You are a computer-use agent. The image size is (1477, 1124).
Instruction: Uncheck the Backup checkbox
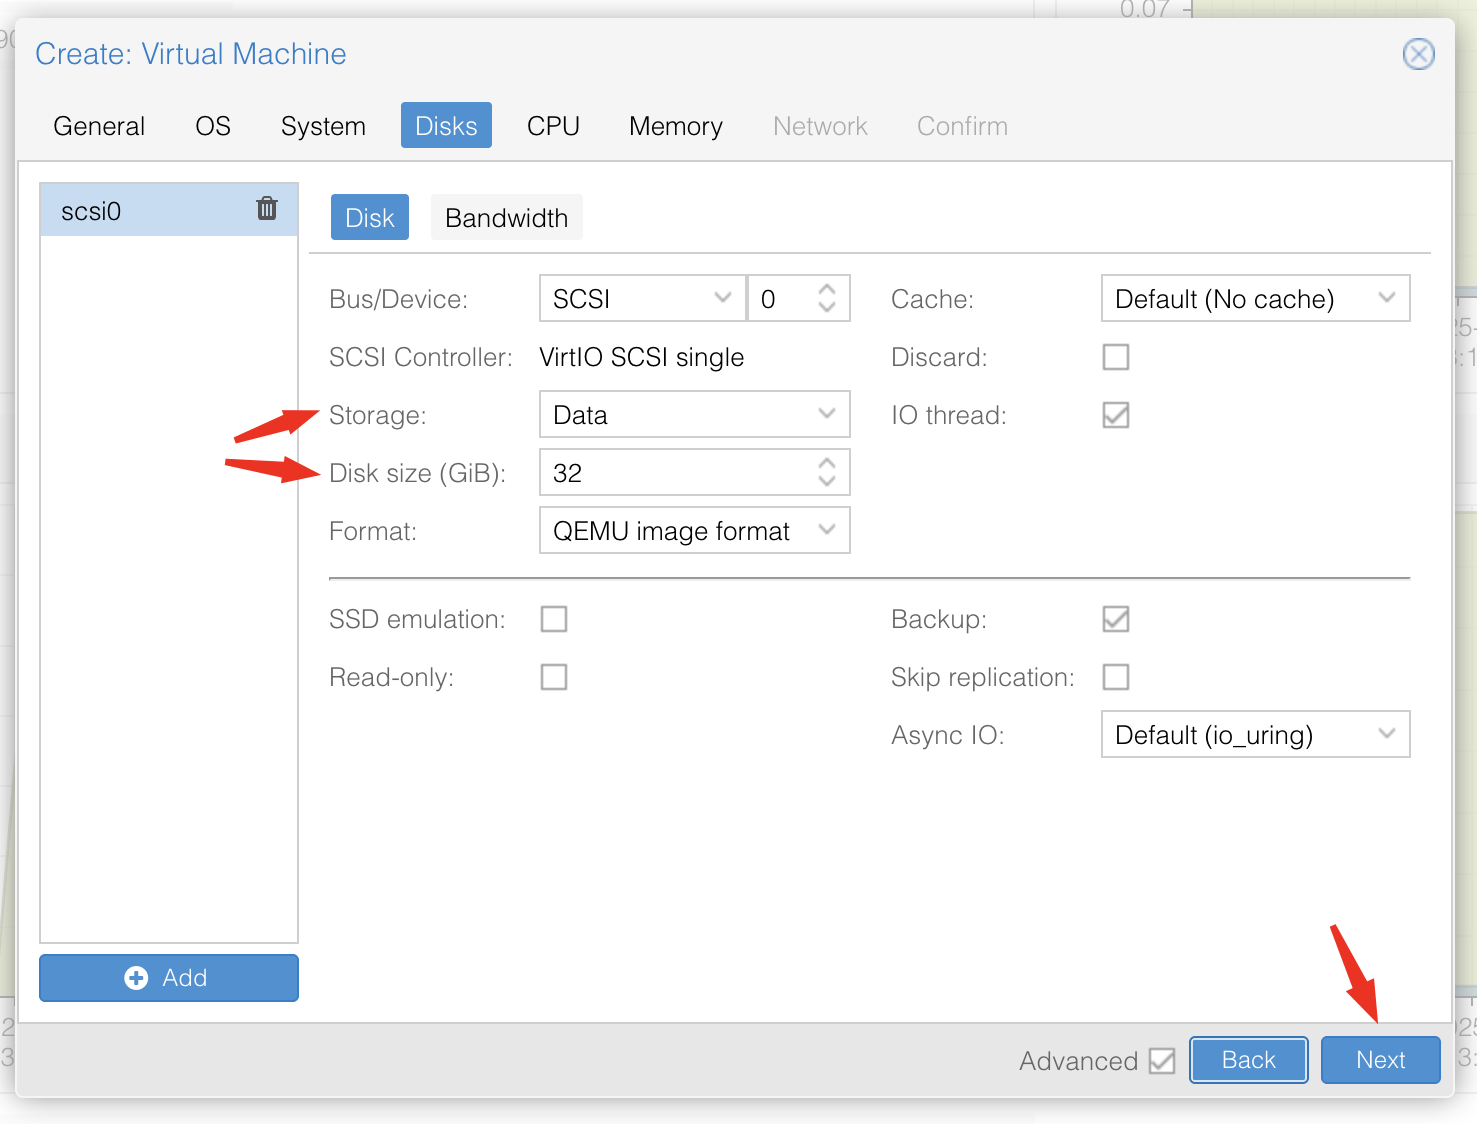pyautogui.click(x=1115, y=619)
